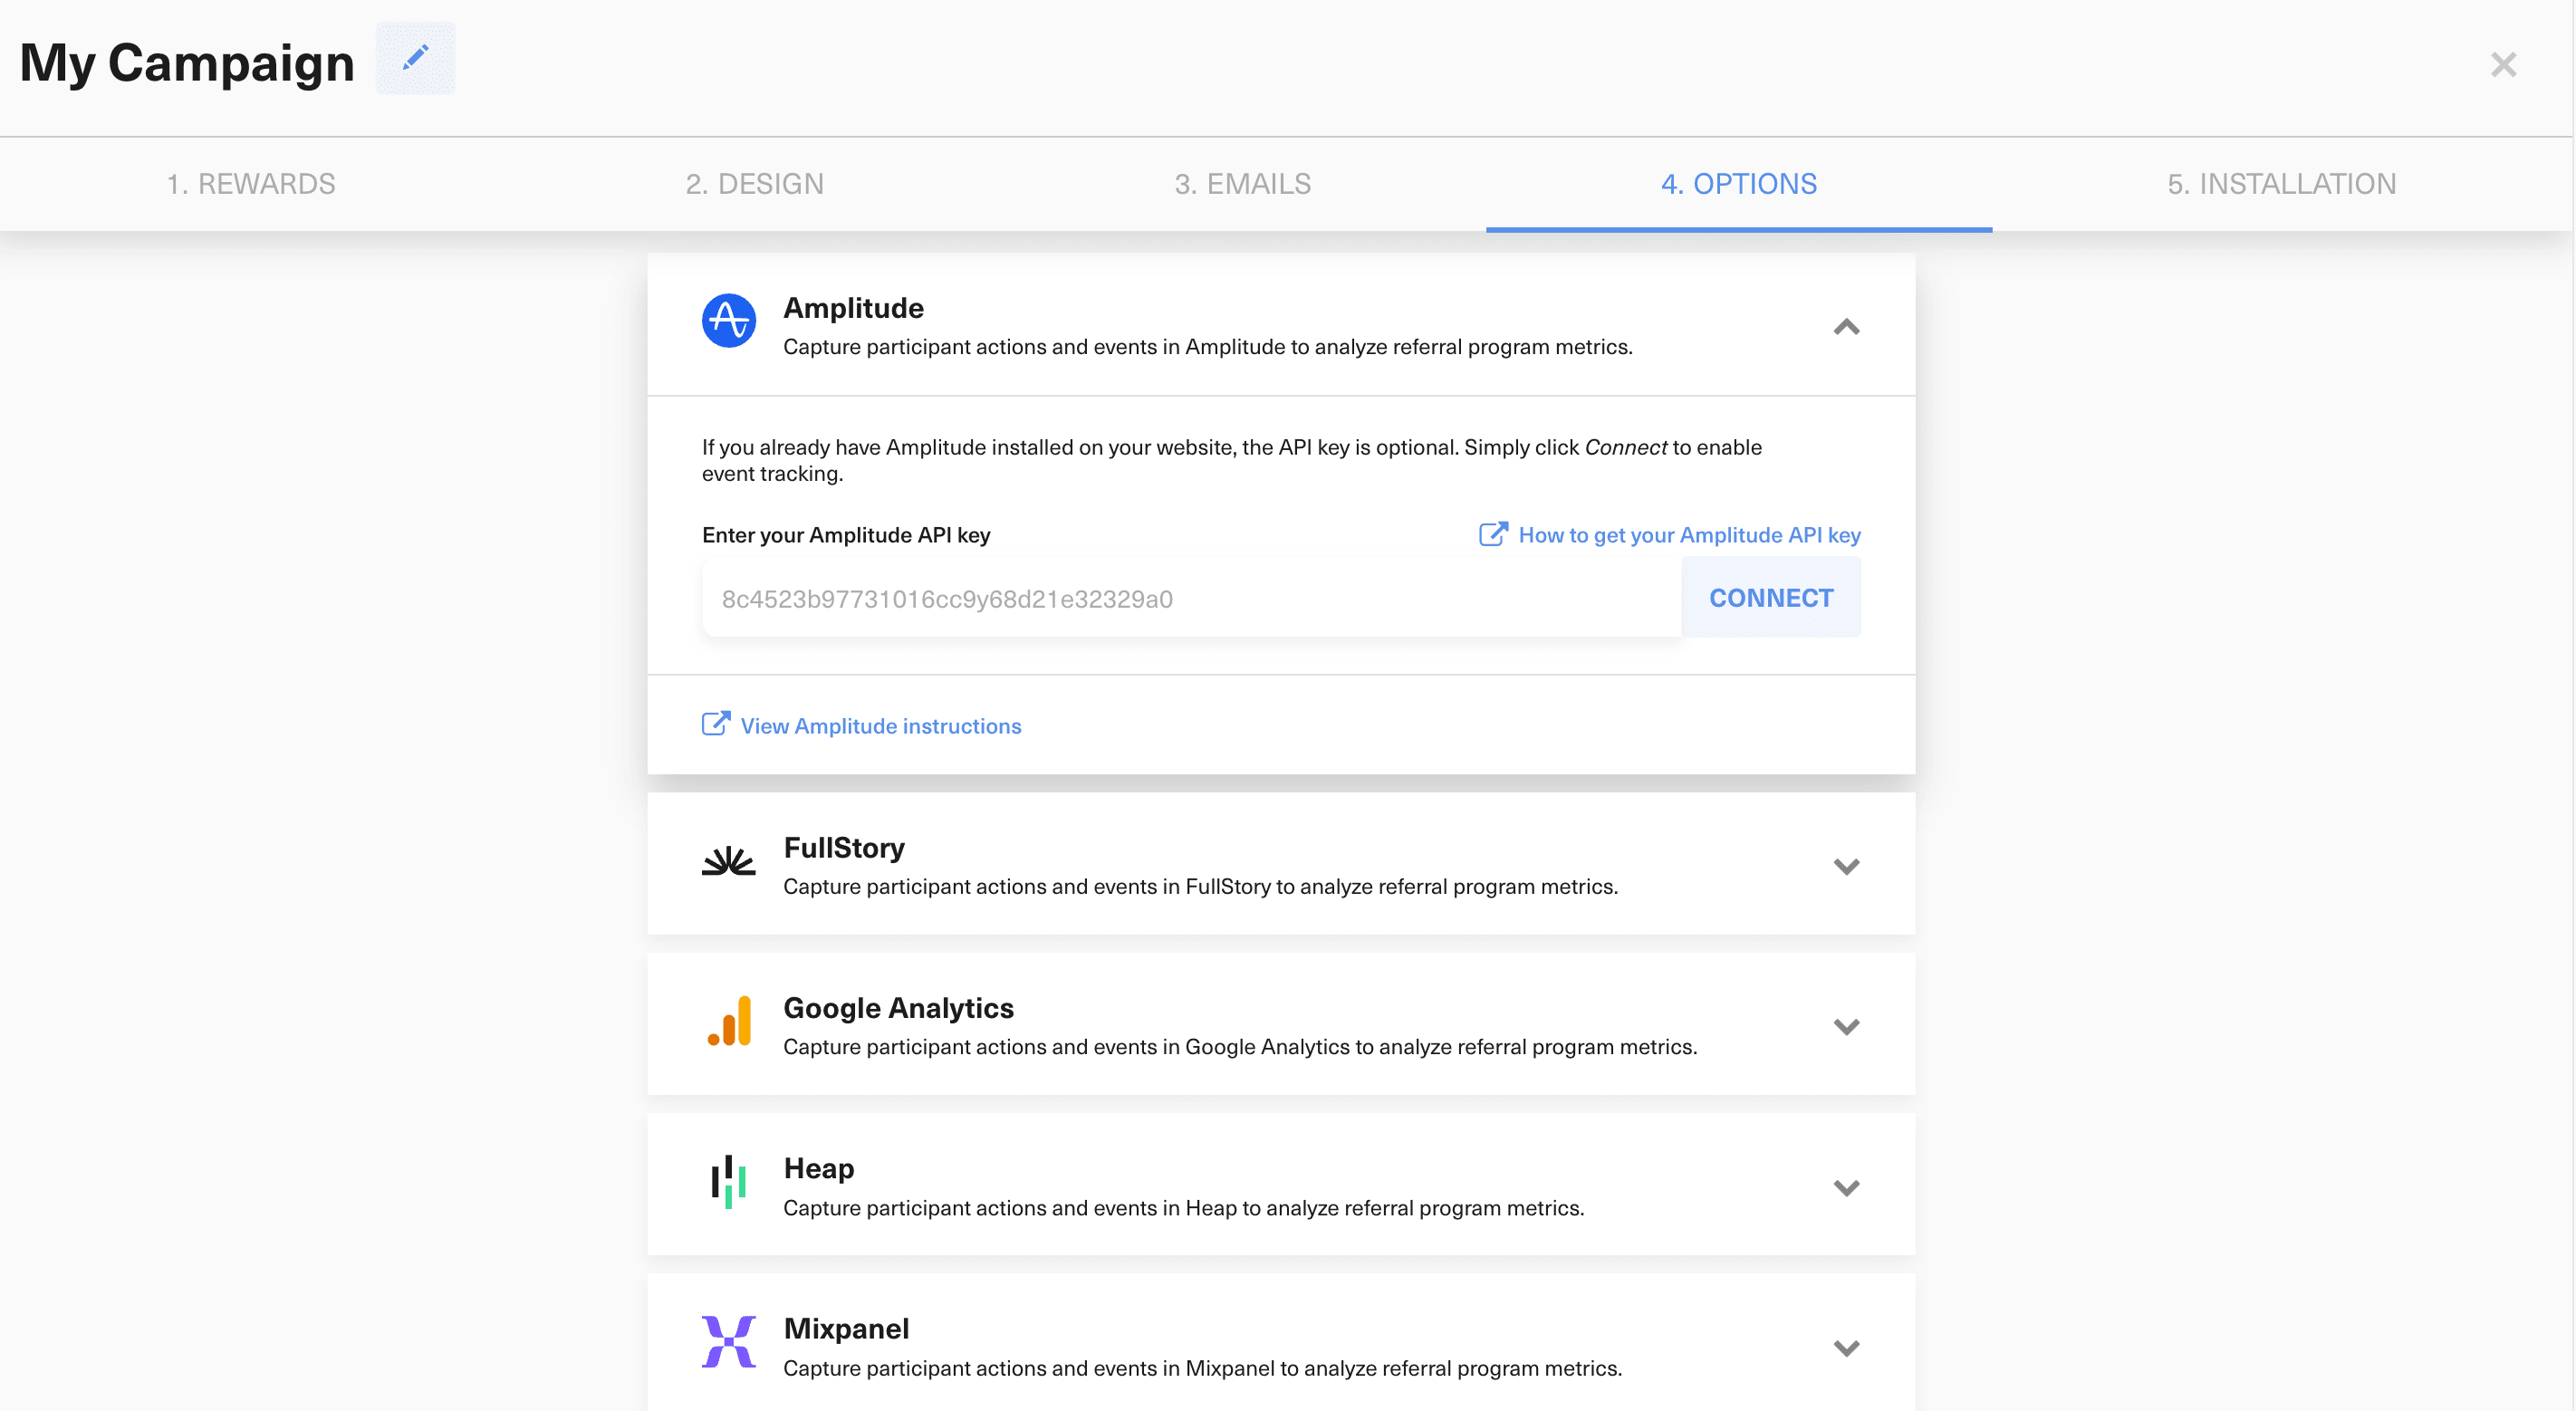Expand the Heap integration section
The image size is (2576, 1411).
click(1846, 1187)
